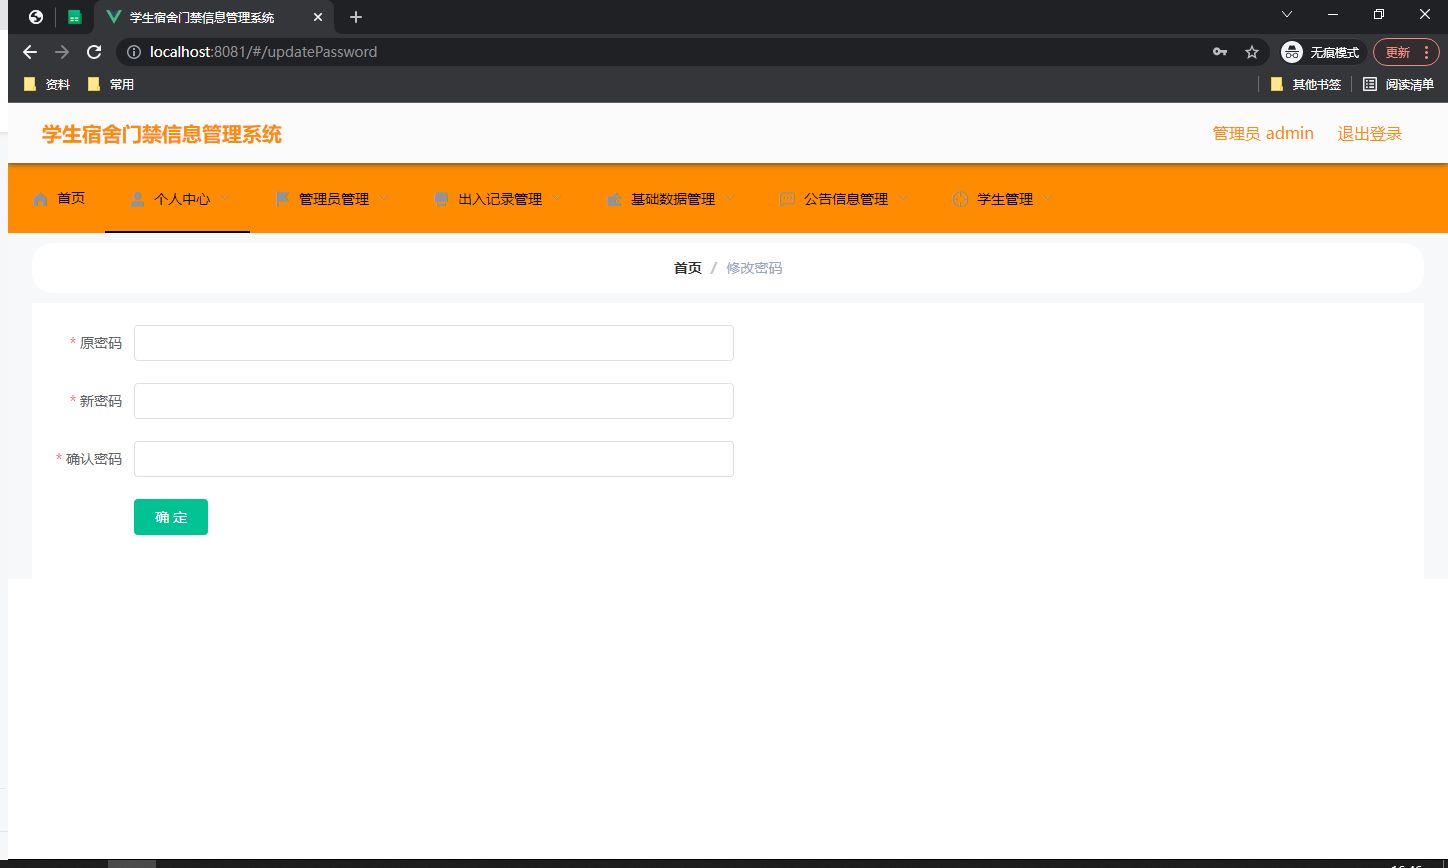This screenshot has height=868, width=1448.
Task: Open Chrome three-dot menu
Action: [1426, 52]
